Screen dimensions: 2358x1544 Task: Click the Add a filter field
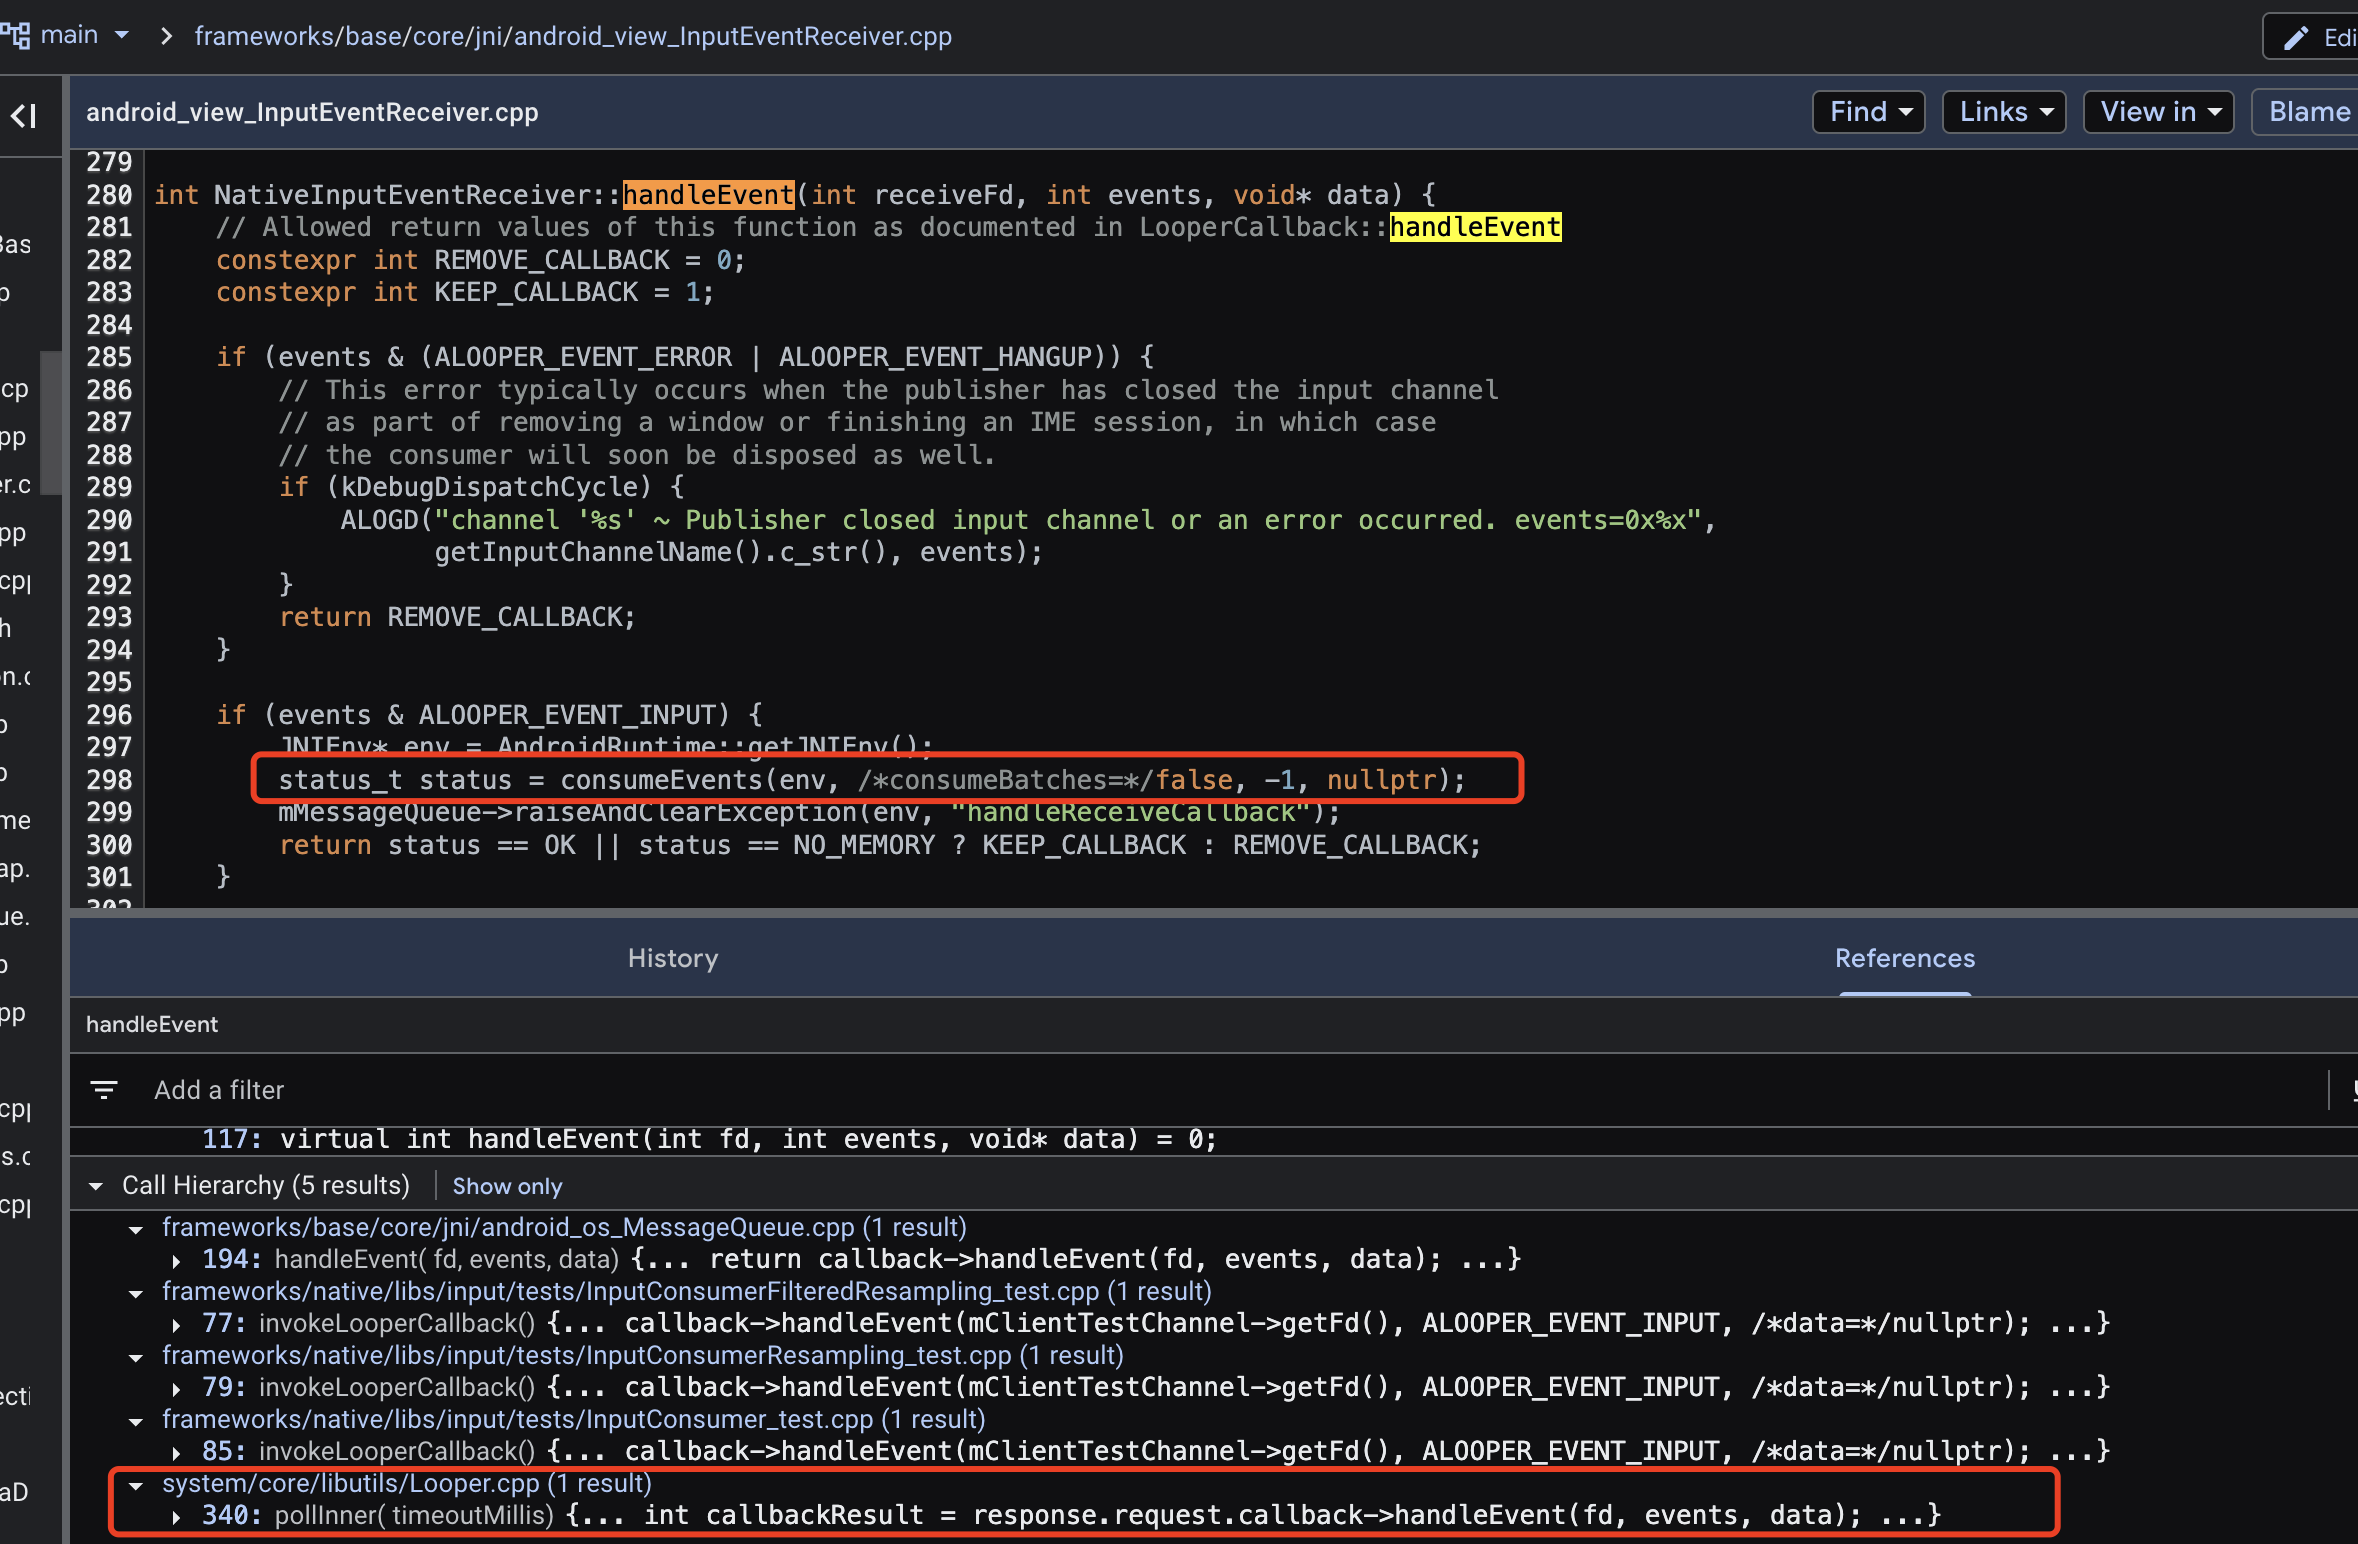(x=219, y=1090)
